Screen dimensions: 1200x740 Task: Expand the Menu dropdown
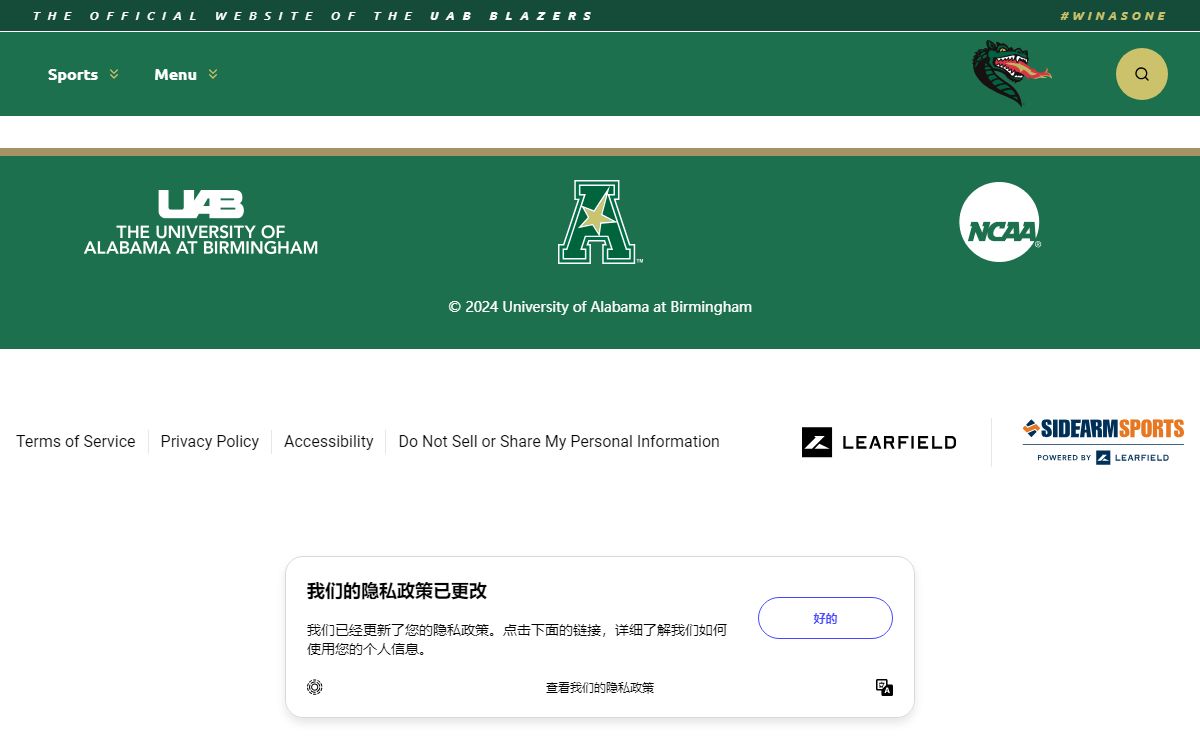tap(186, 74)
